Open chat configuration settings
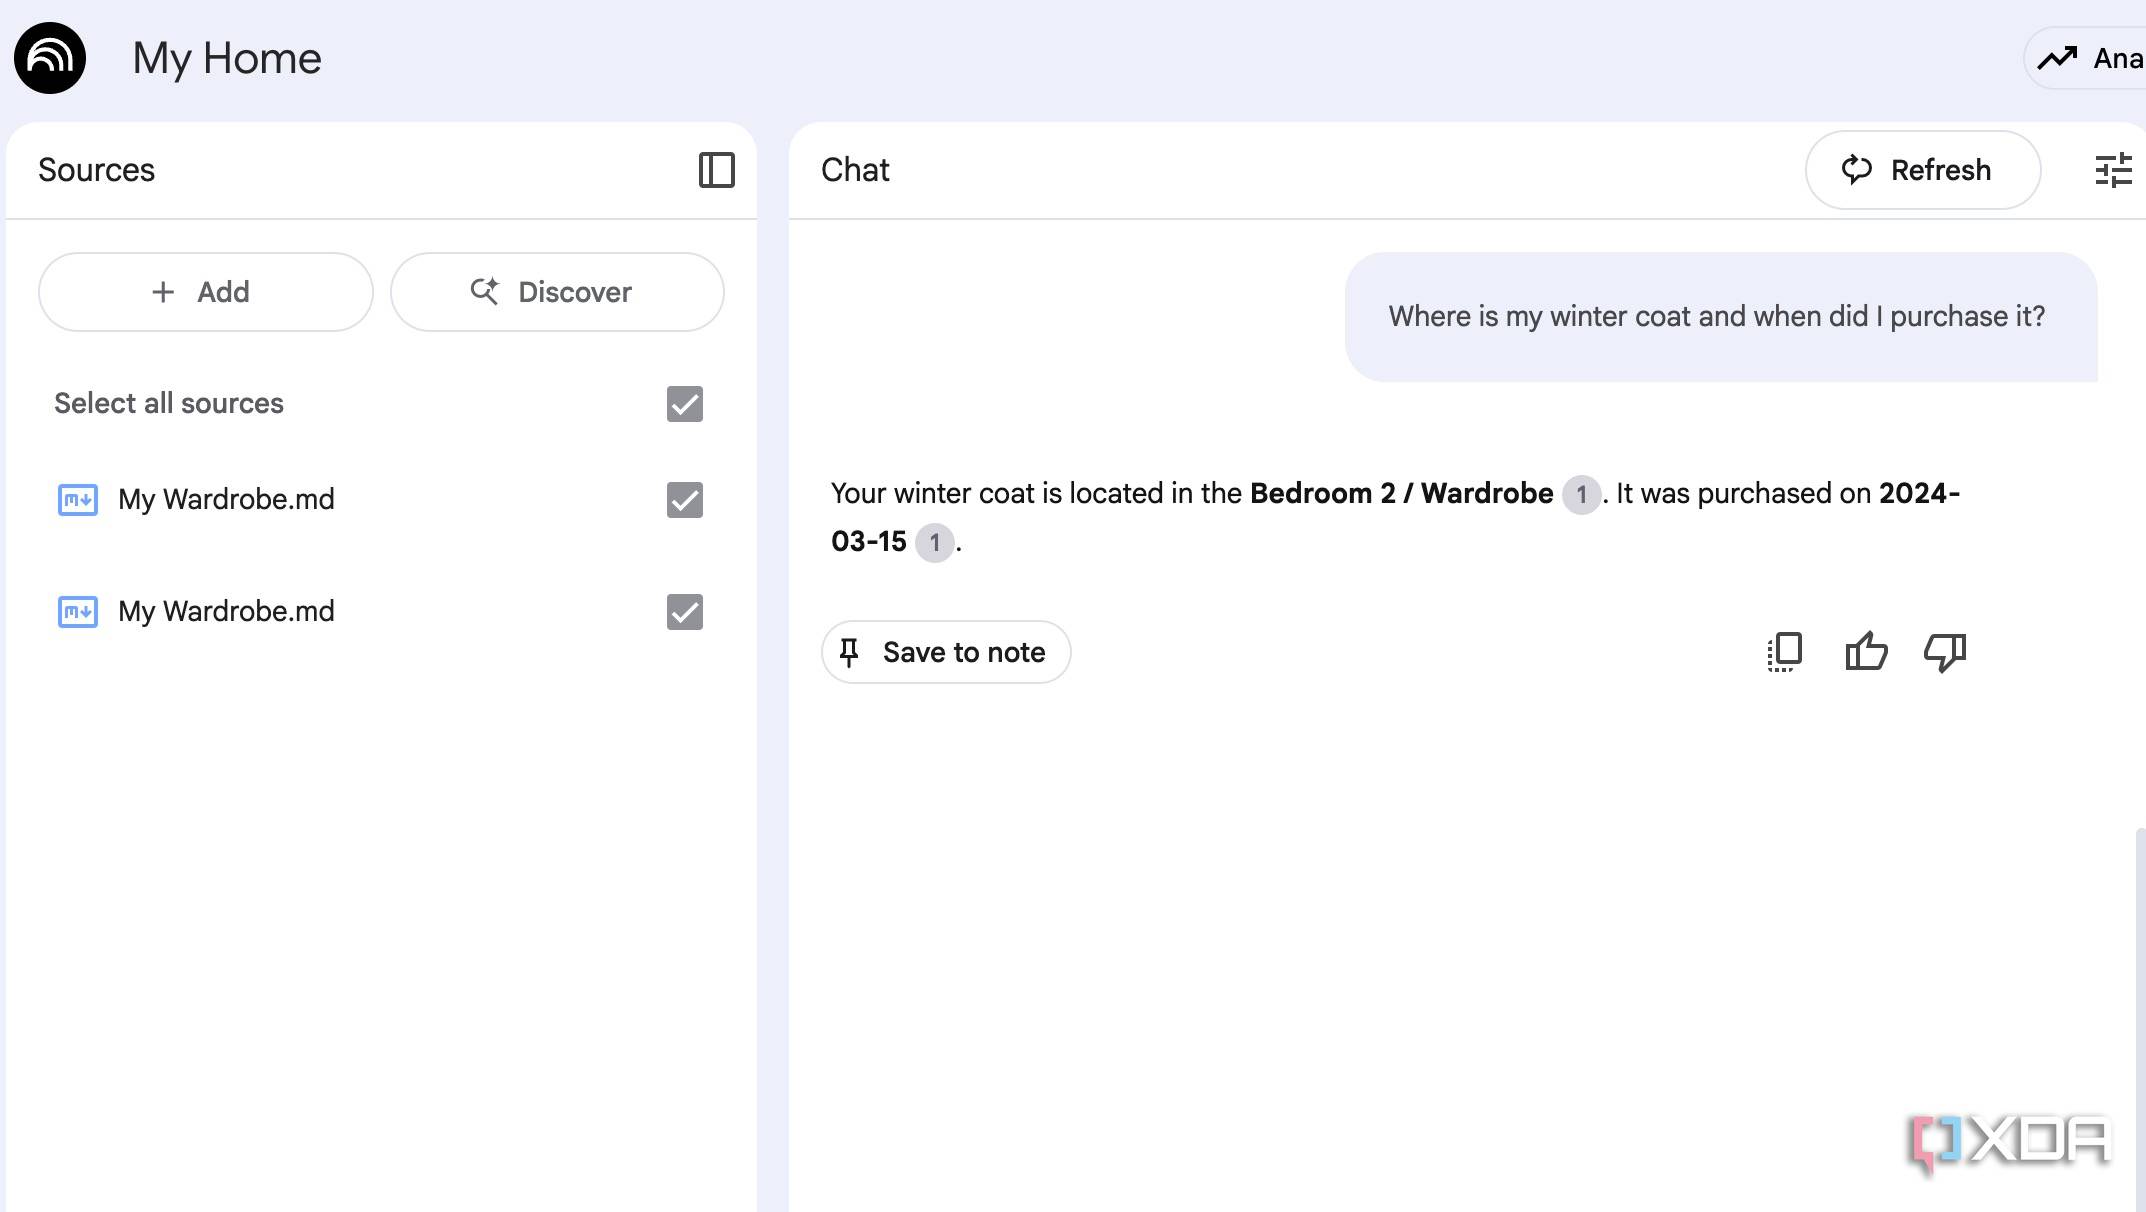 2113,170
